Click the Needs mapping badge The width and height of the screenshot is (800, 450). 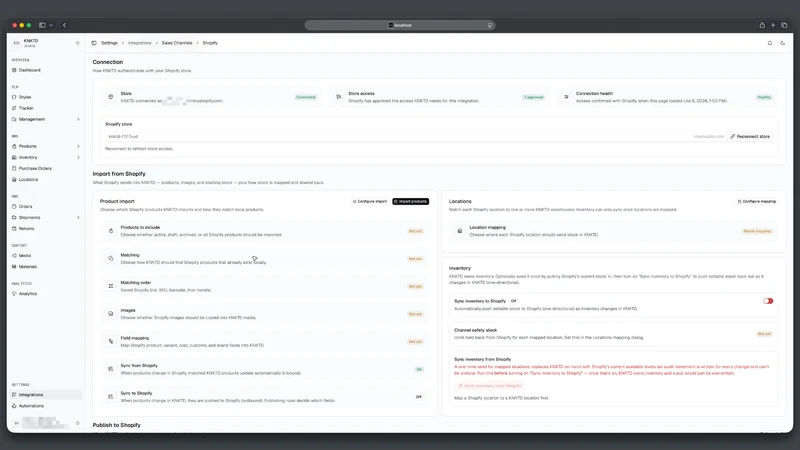click(757, 231)
